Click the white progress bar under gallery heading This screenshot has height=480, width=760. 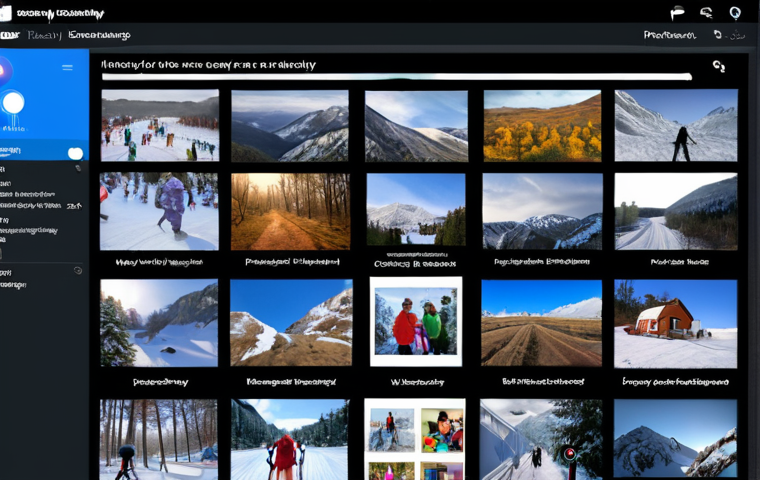[396, 77]
